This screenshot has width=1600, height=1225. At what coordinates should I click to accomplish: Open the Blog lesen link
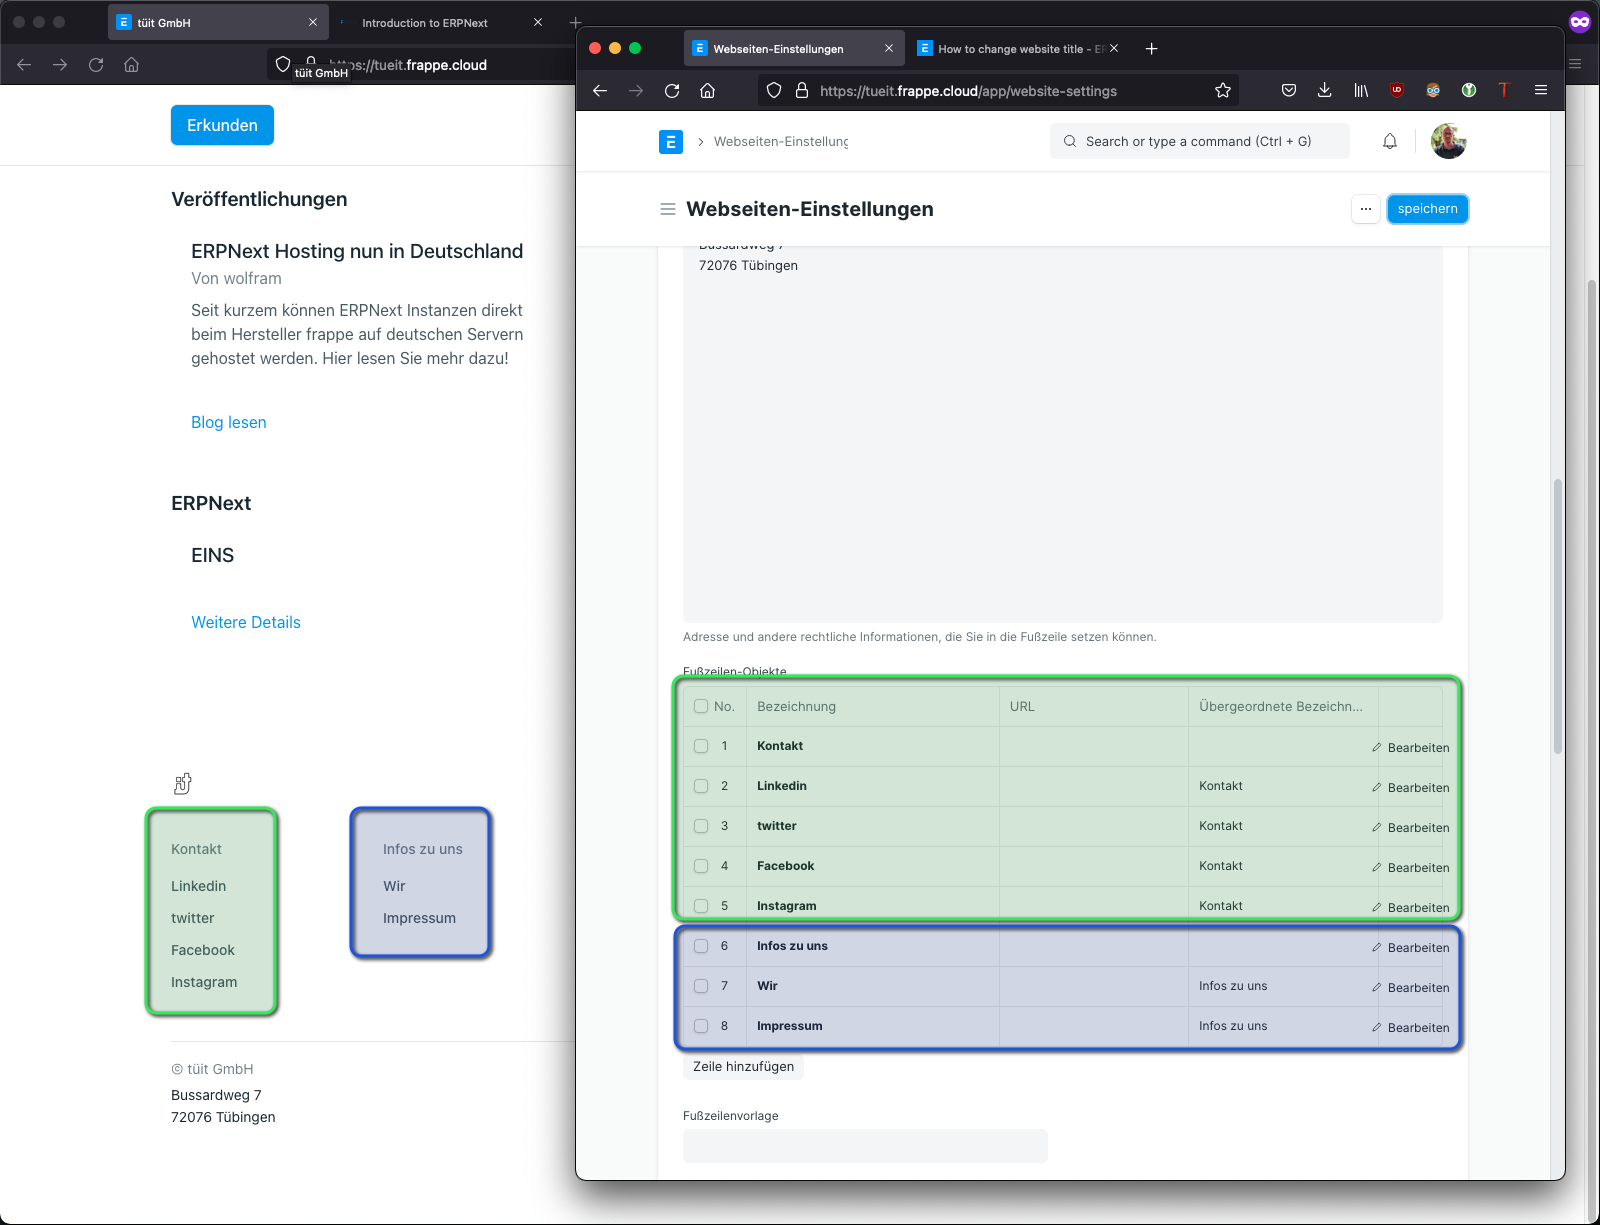click(229, 422)
